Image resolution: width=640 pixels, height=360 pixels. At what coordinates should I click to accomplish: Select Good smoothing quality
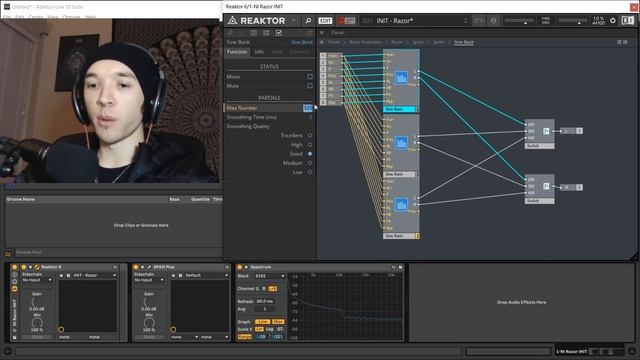pos(310,154)
